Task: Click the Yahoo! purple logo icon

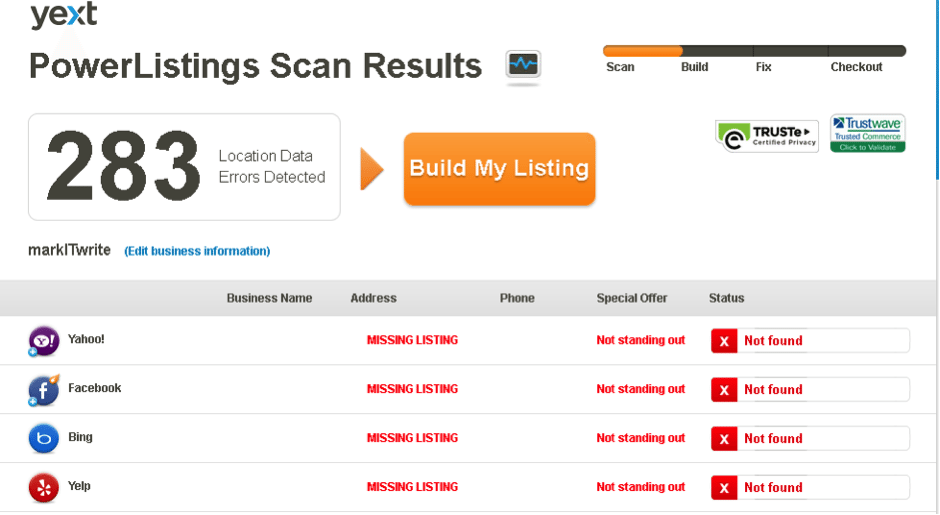Action: pyautogui.click(x=44, y=340)
